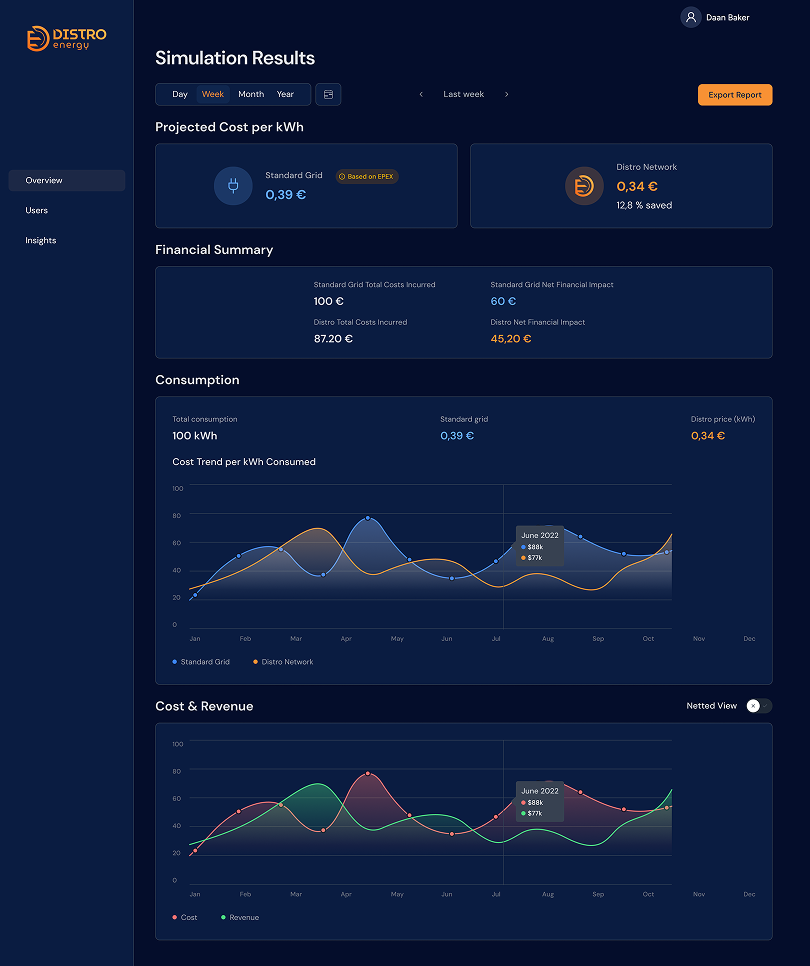
Task: Click the user profile avatar icon
Action: pyautogui.click(x=690, y=17)
